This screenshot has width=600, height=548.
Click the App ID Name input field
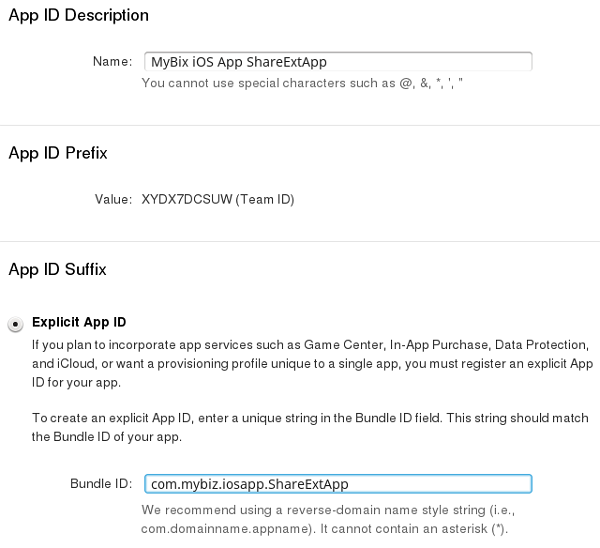click(x=337, y=61)
